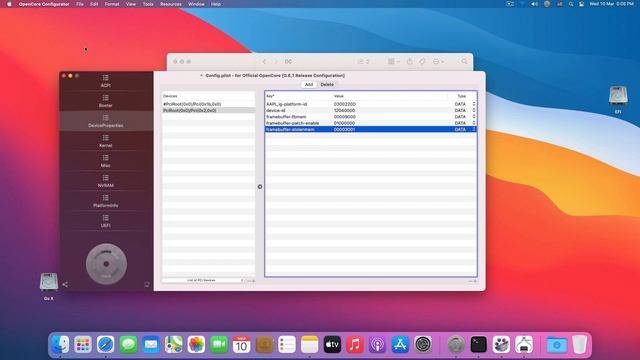This screenshot has height=360, width=640.
Task: Switch to the Delete tab
Action: click(x=327, y=84)
